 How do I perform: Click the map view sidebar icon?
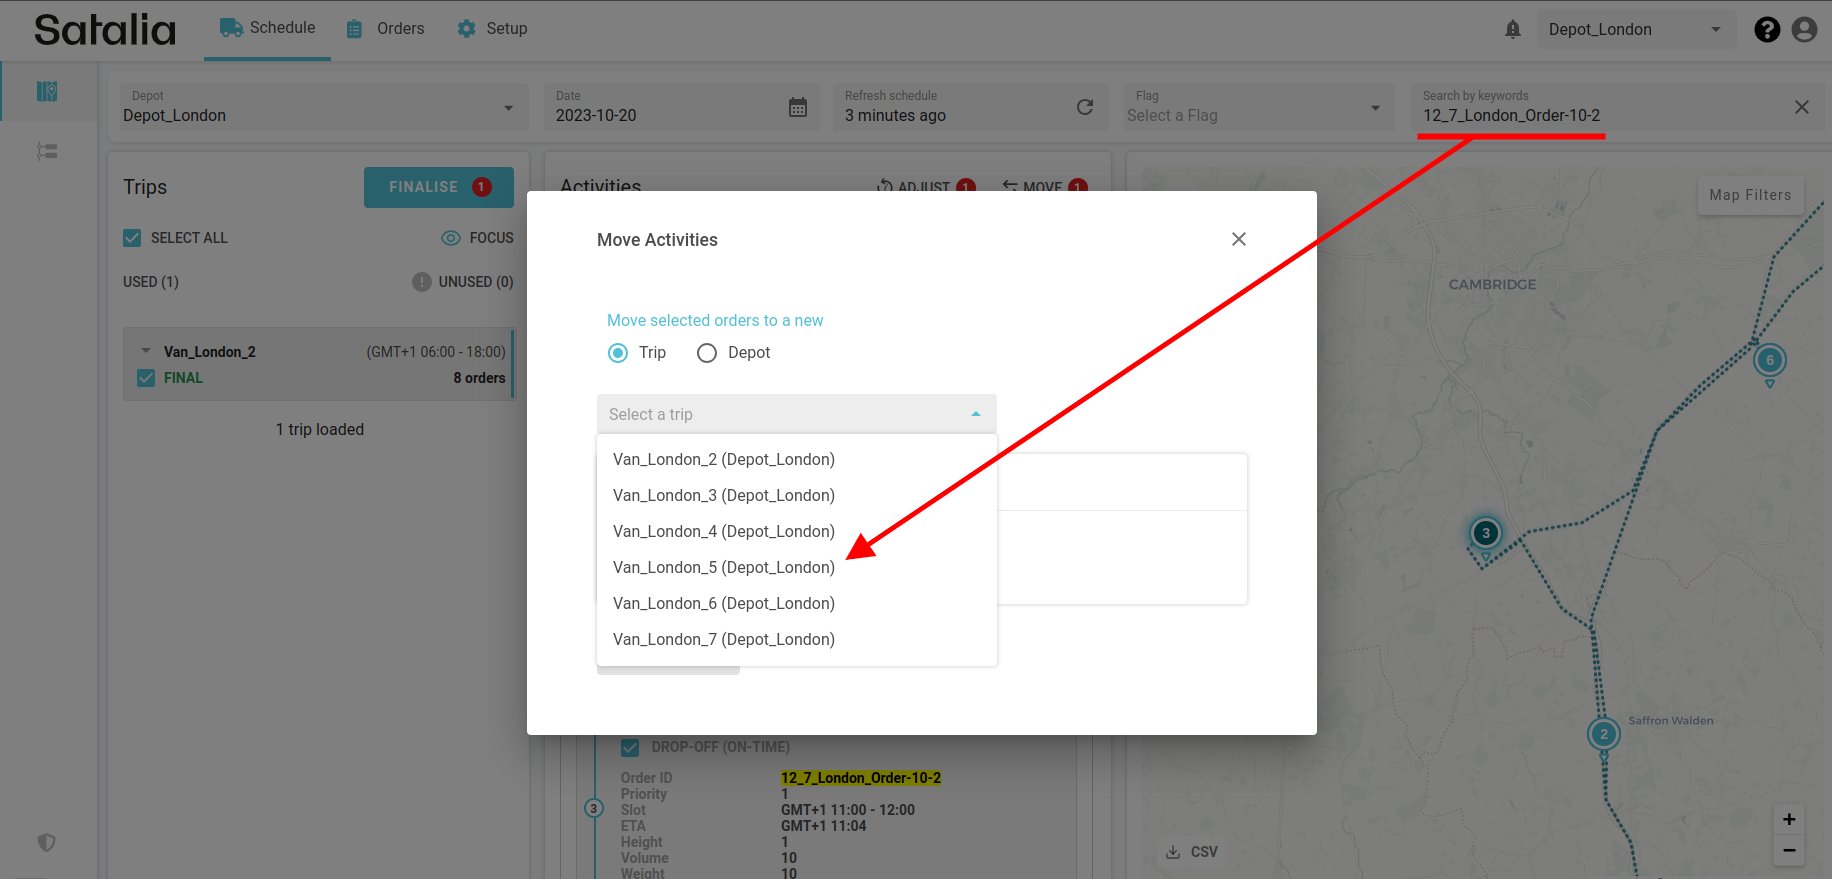[x=47, y=92]
